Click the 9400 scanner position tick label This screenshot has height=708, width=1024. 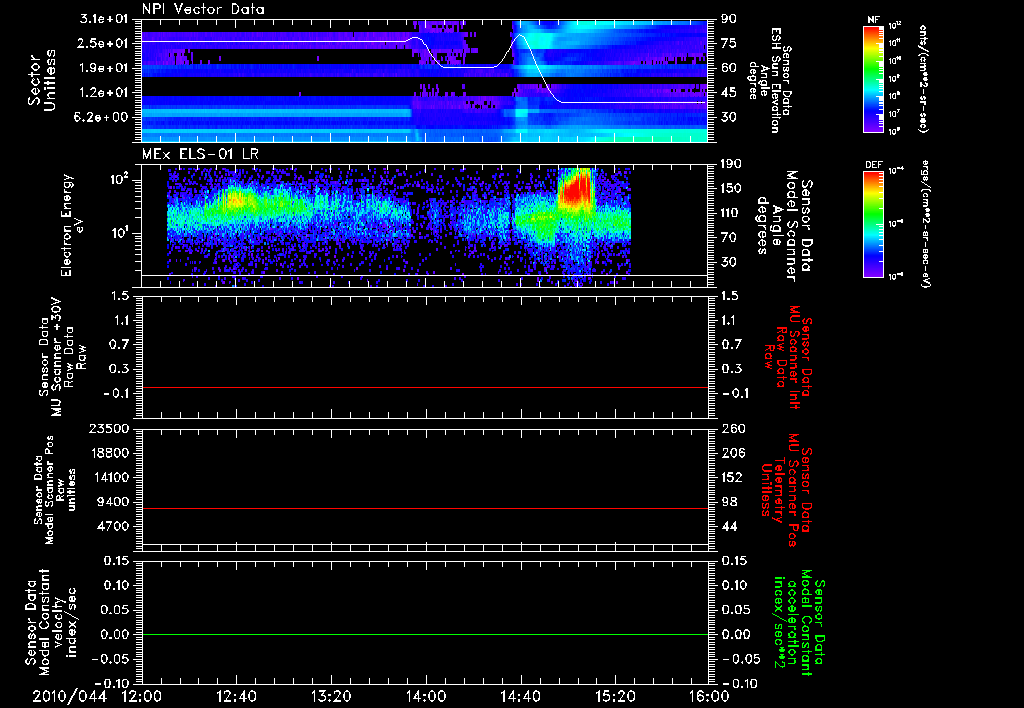[x=114, y=502]
